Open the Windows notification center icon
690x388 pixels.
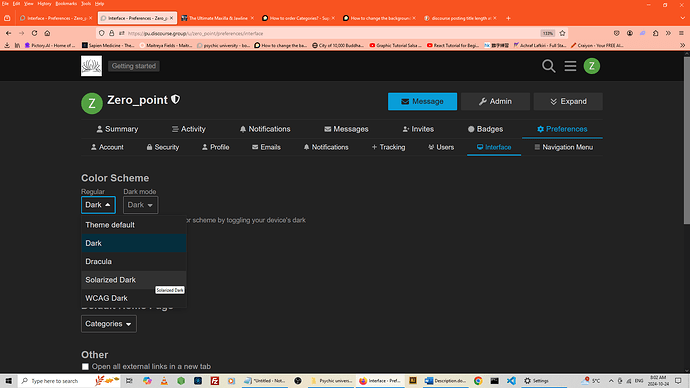pyautogui.click(x=678, y=381)
